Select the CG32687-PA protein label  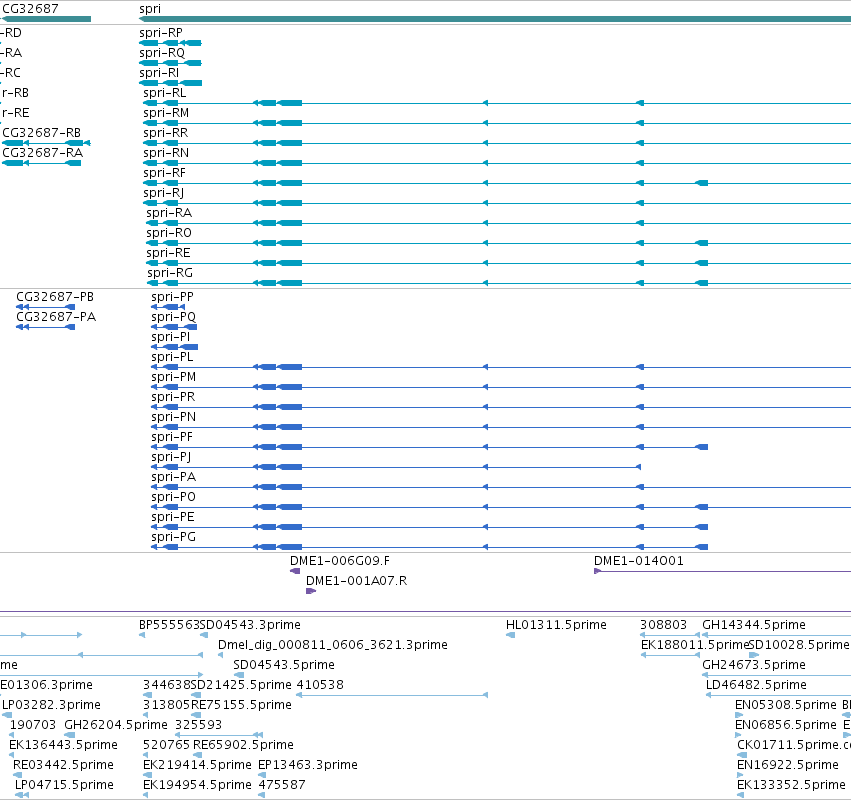click(56, 317)
